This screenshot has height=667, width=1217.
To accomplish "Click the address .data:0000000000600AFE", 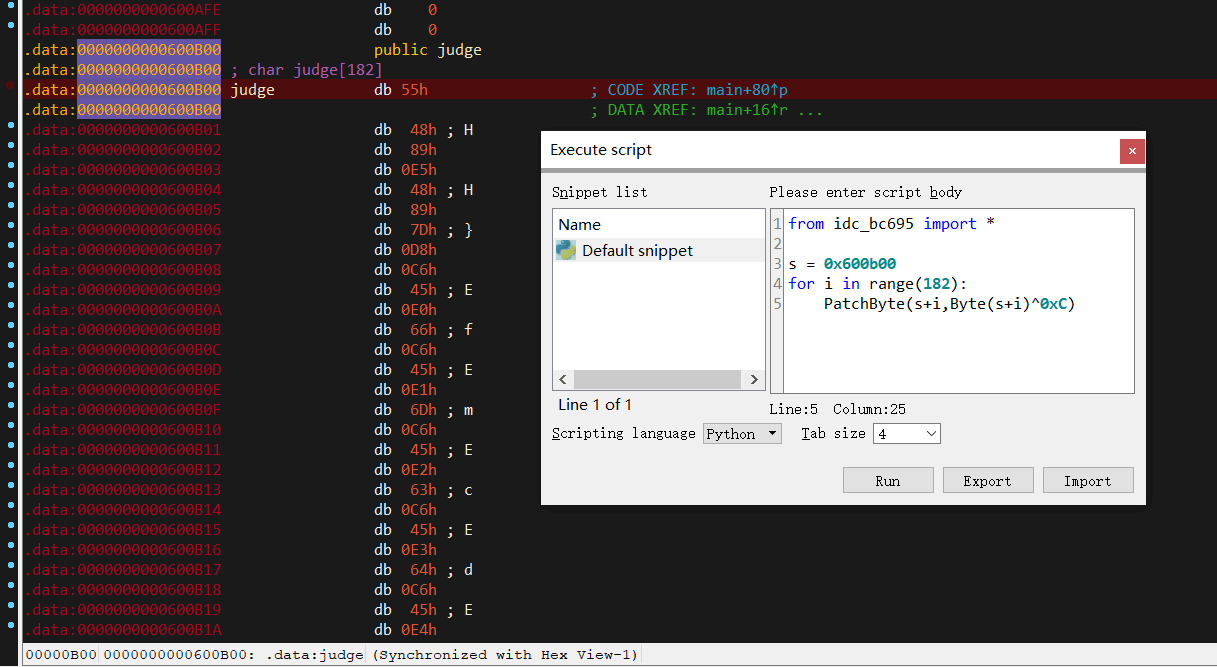I will tap(122, 10).
